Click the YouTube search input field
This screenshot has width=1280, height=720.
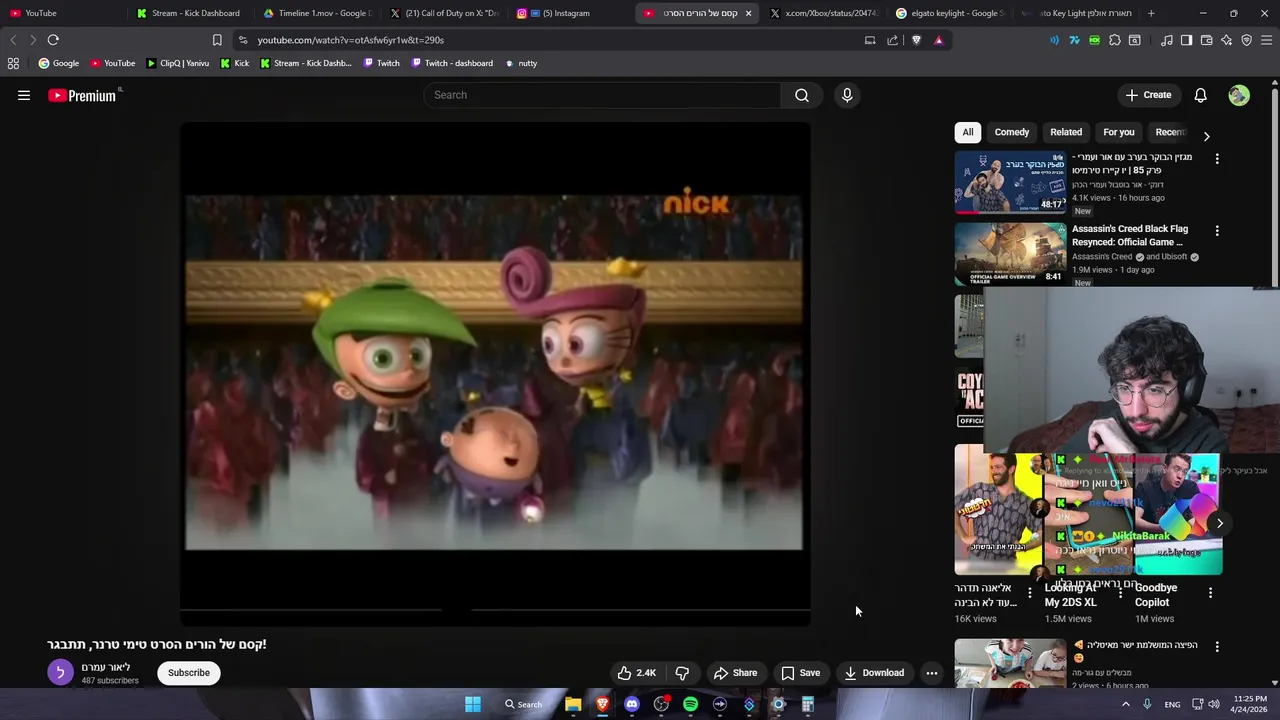coord(602,95)
